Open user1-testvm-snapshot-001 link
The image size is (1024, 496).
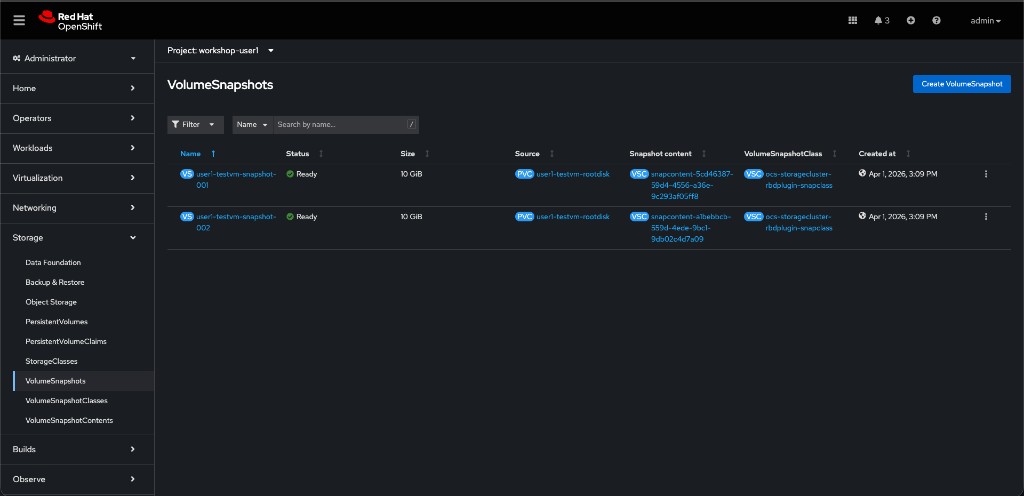[236, 179]
